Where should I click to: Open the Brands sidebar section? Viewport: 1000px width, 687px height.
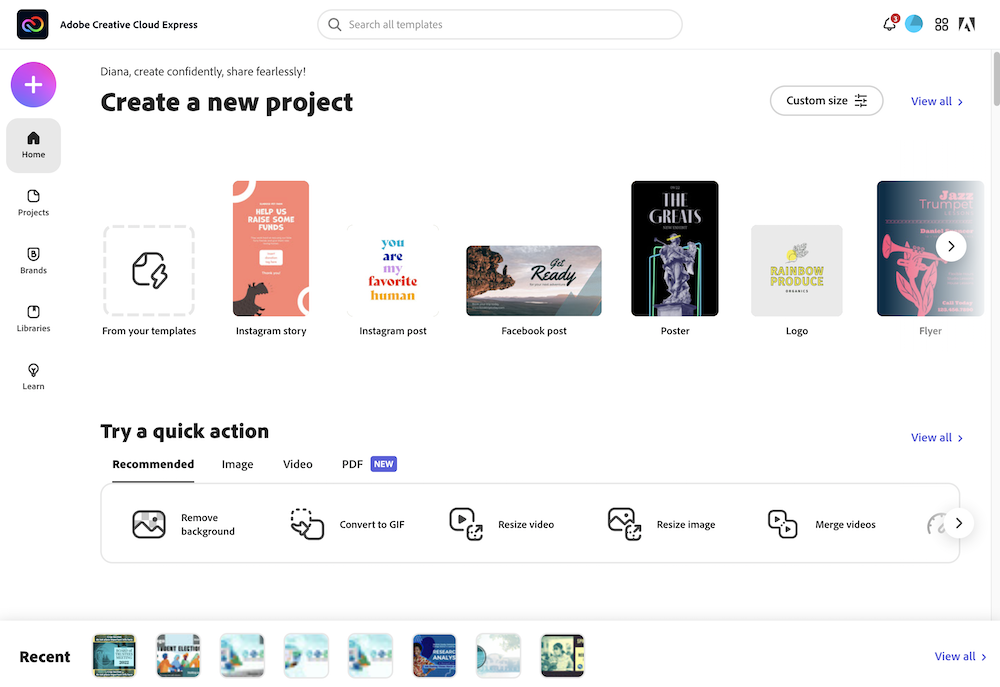click(x=33, y=261)
